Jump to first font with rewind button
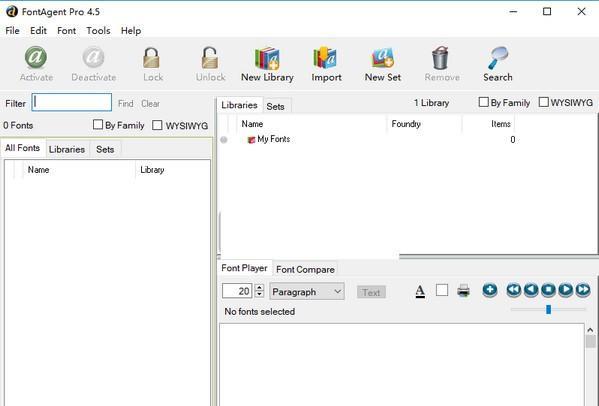 [x=514, y=290]
